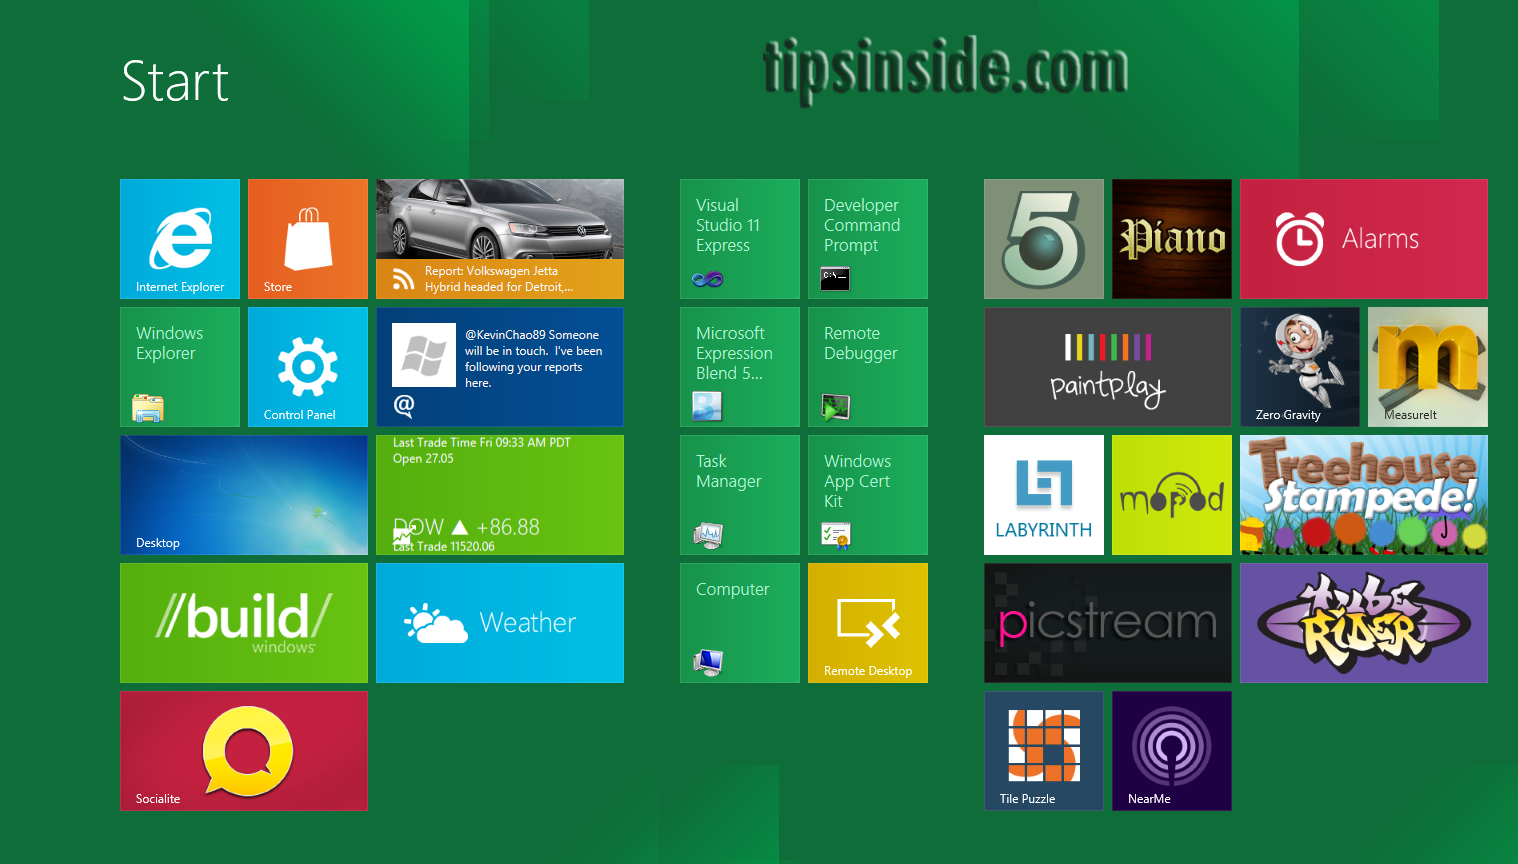Open the Internet Explorer tile

[x=180, y=239]
